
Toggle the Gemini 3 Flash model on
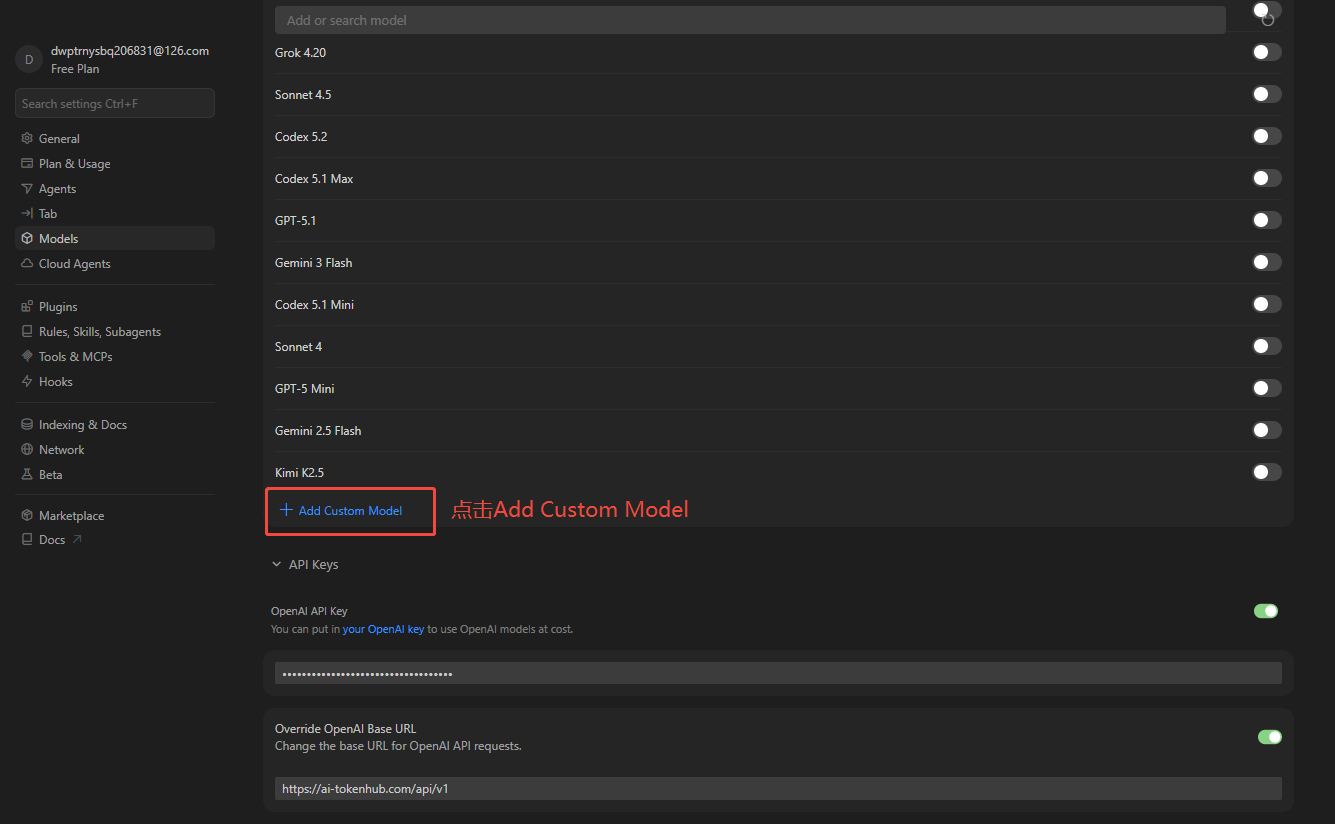[1267, 262]
